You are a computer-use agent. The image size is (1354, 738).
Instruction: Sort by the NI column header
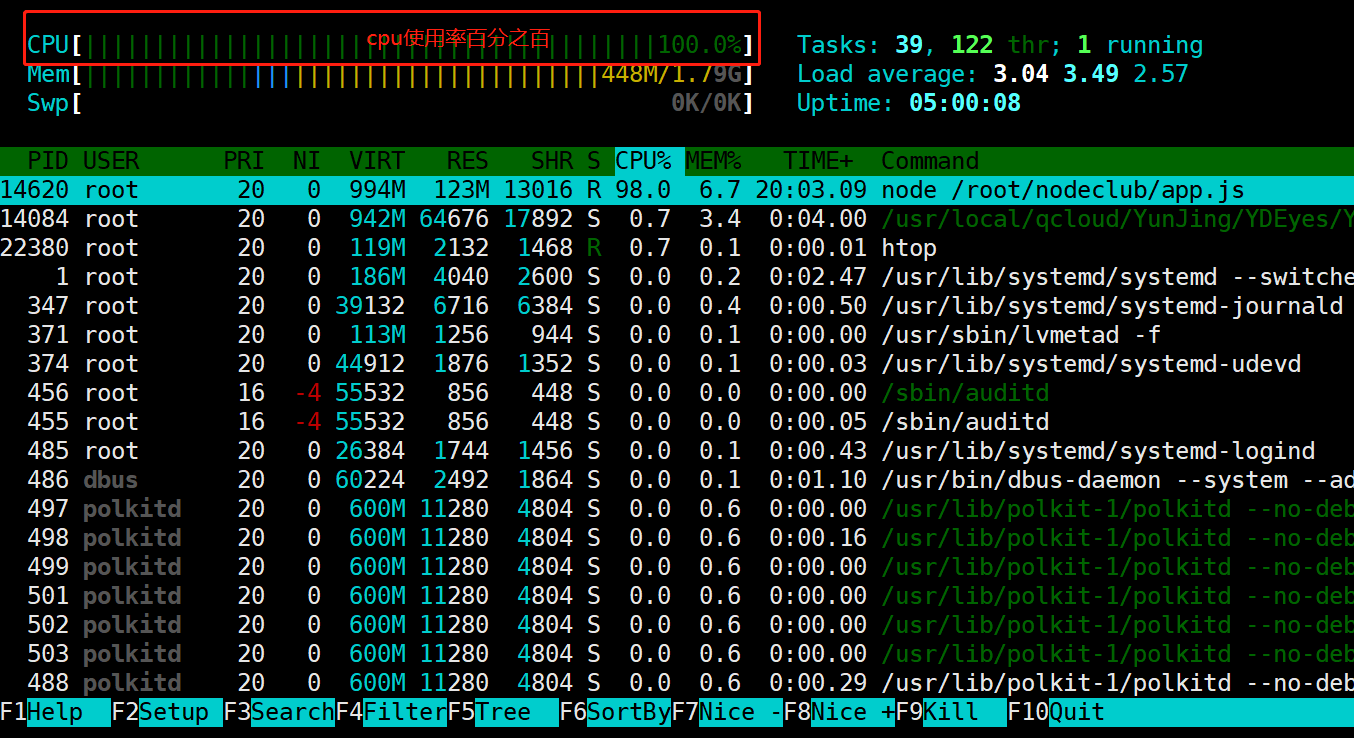307,161
